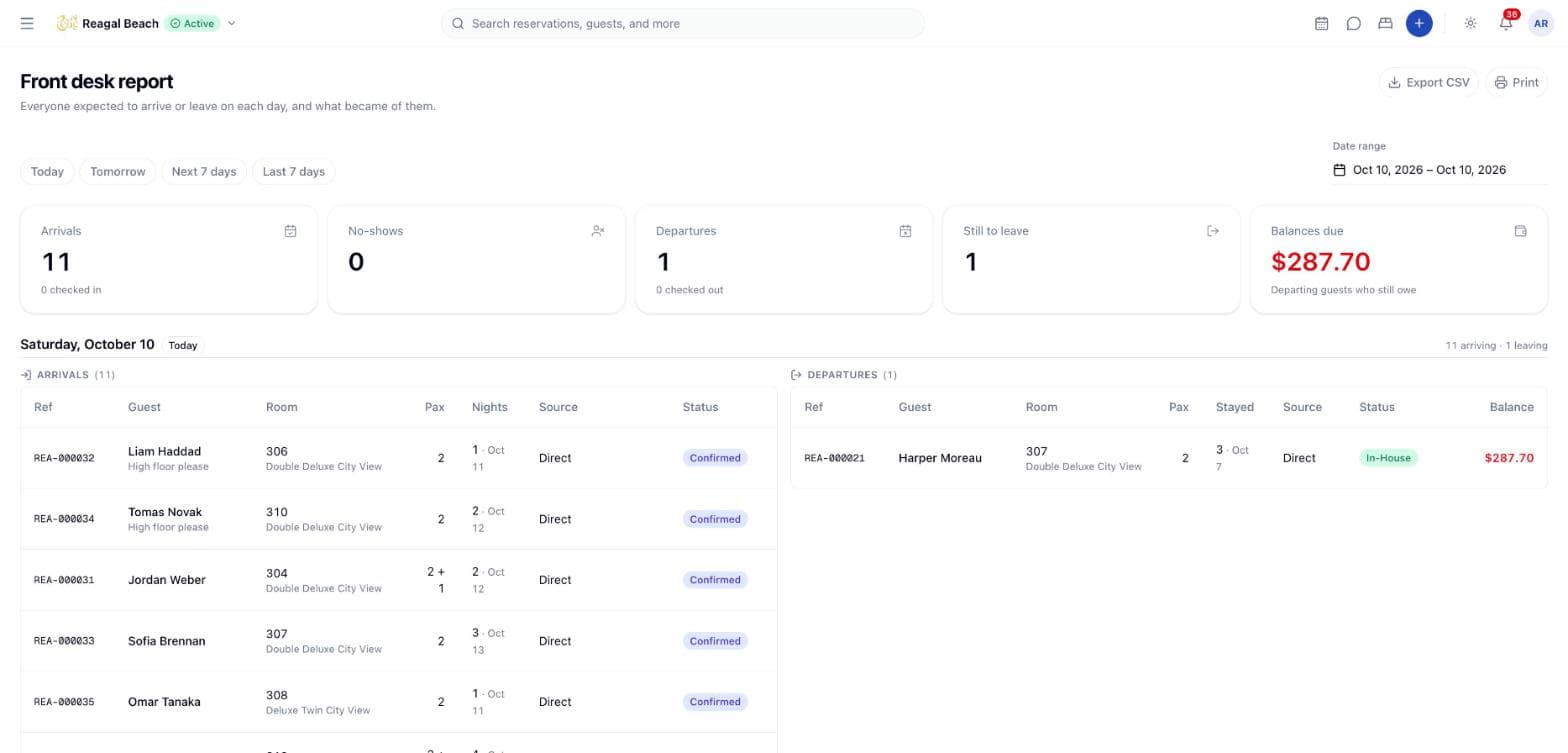Click reference REA-000035
This screenshot has height=753, width=1568.
64,702
